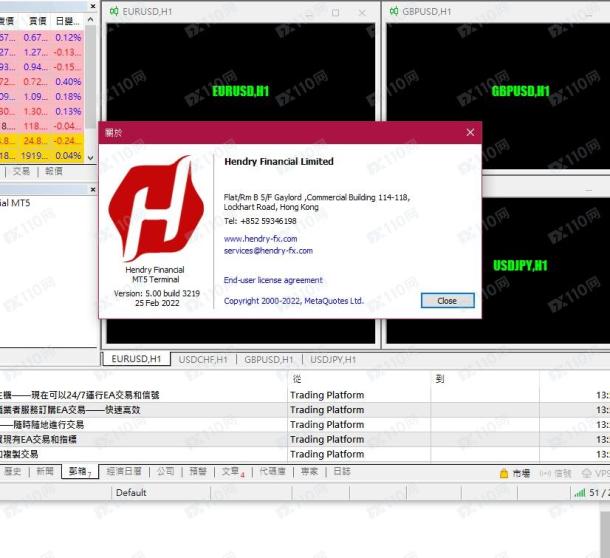Image resolution: width=610 pixels, height=558 pixels.
Task: Click the MetaQuotes copyright link
Action: (293, 301)
